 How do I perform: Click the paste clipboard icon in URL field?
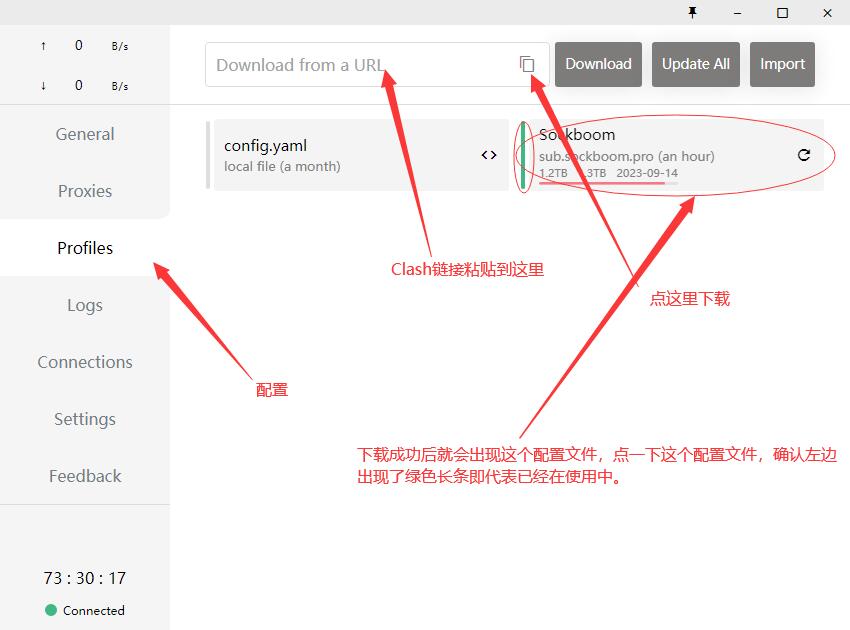(527, 64)
